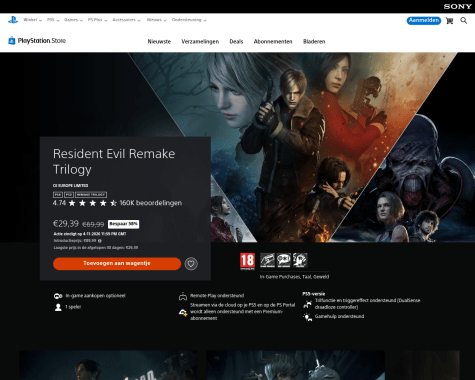
Task: Expand the PS5 dropdown menu
Action: 53,20
